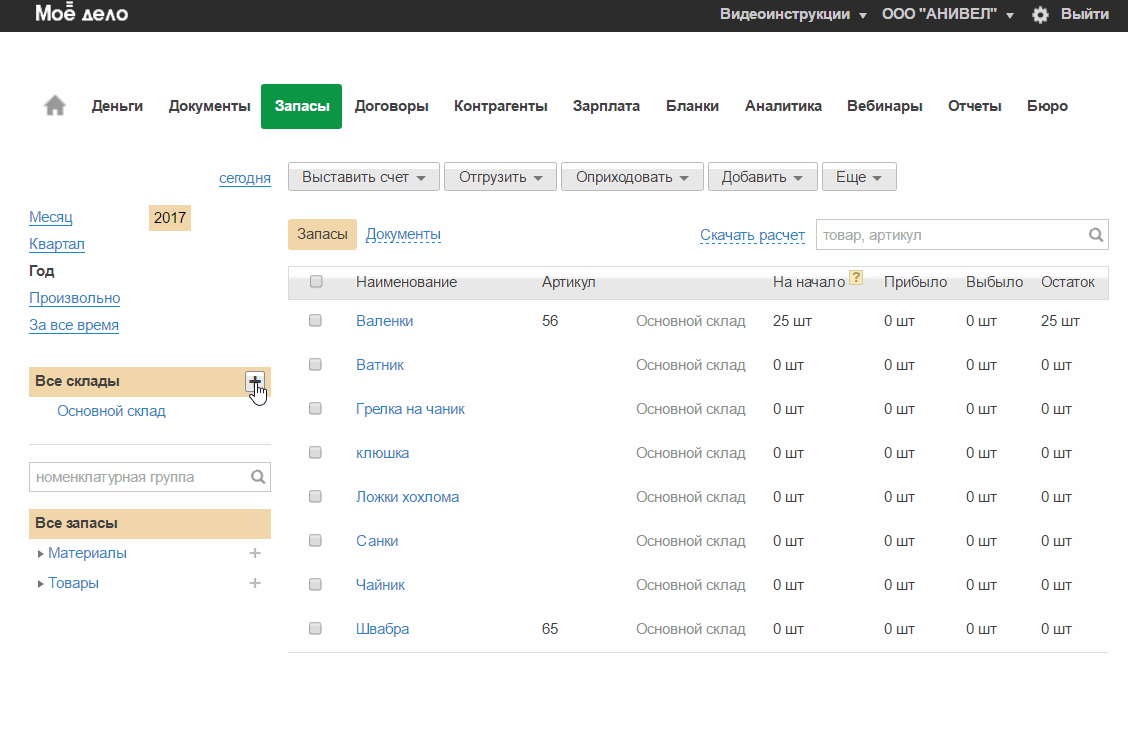Click the plus icon next to Материалы
Viewport: 1128px width, 752px height.
click(254, 553)
